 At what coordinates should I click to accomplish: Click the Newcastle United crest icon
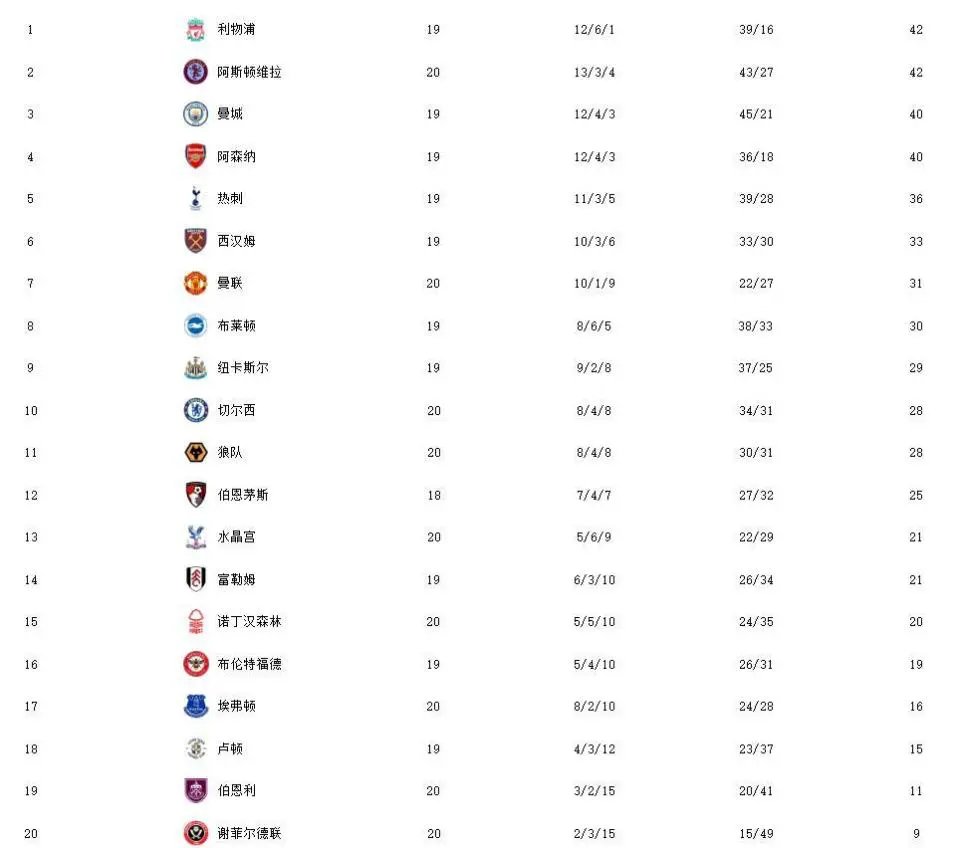pyautogui.click(x=195, y=368)
